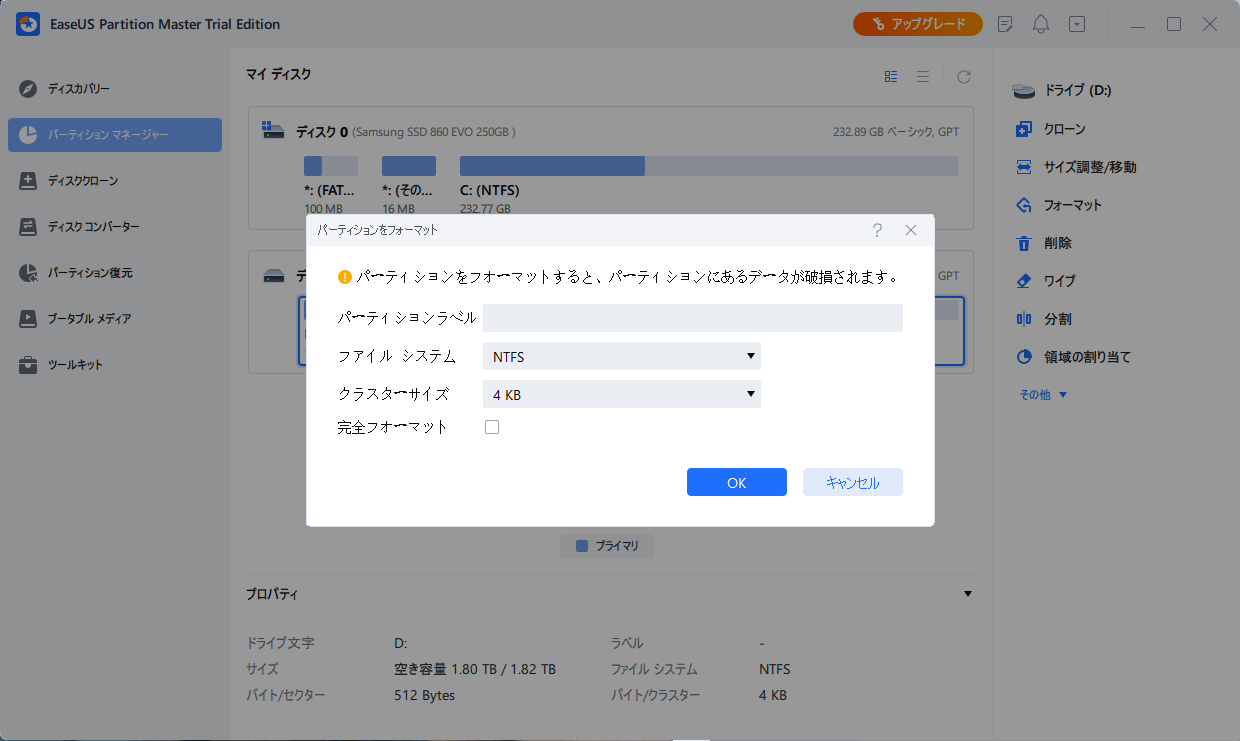This screenshot has height=741, width=1240.
Task: Switch disk view to block layout
Action: [890, 75]
